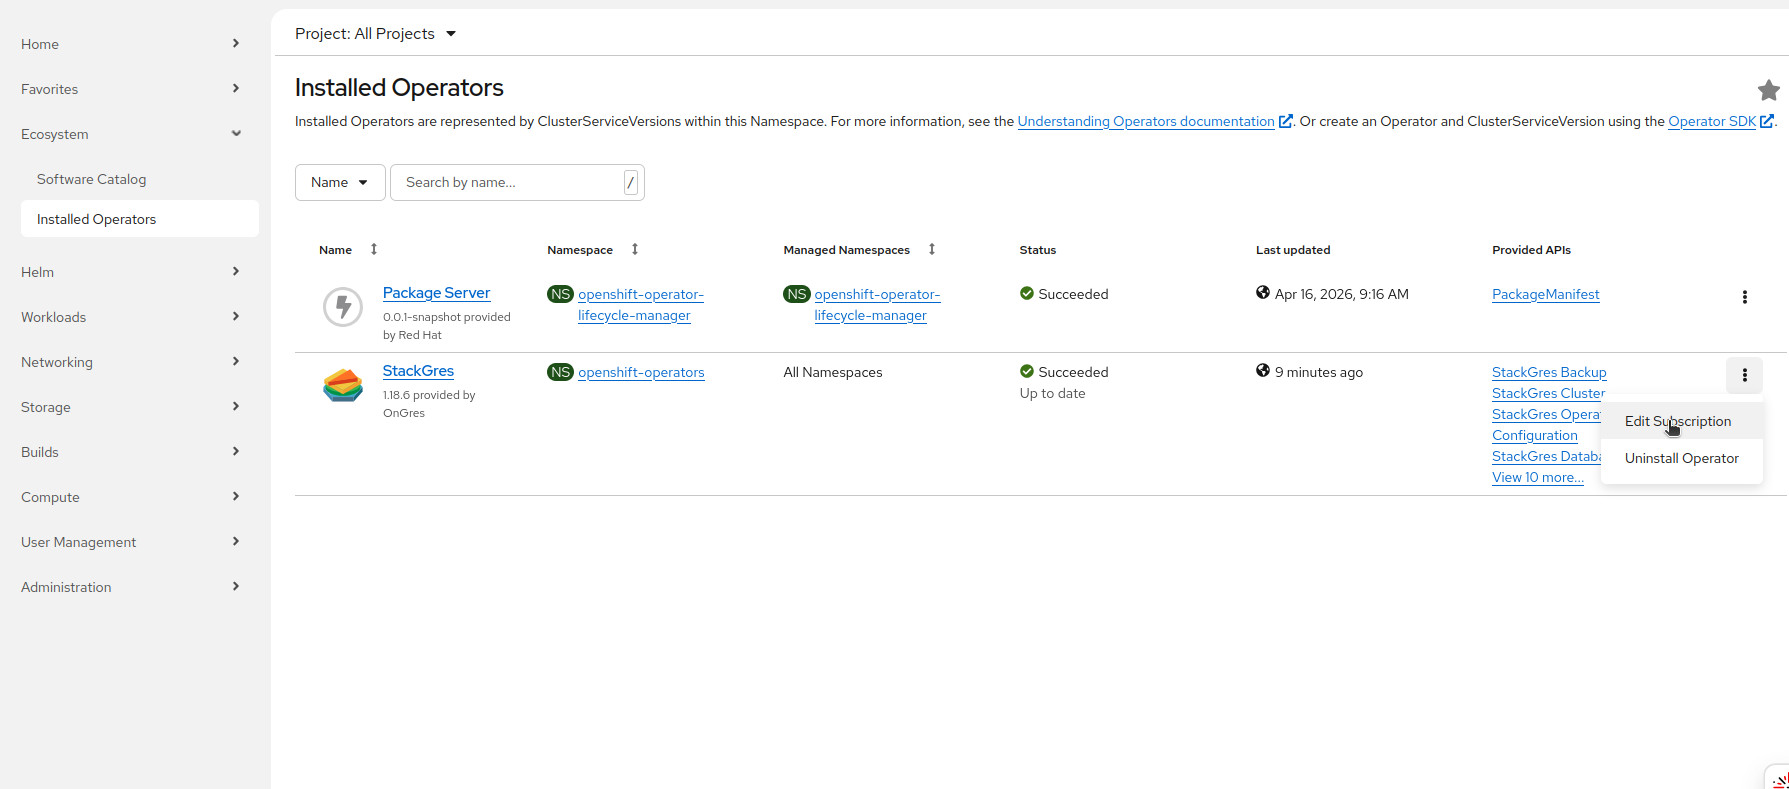Image resolution: width=1789 pixels, height=789 pixels.
Task: Click the globe icon beside 9 minutes ago
Action: [x=1263, y=370]
